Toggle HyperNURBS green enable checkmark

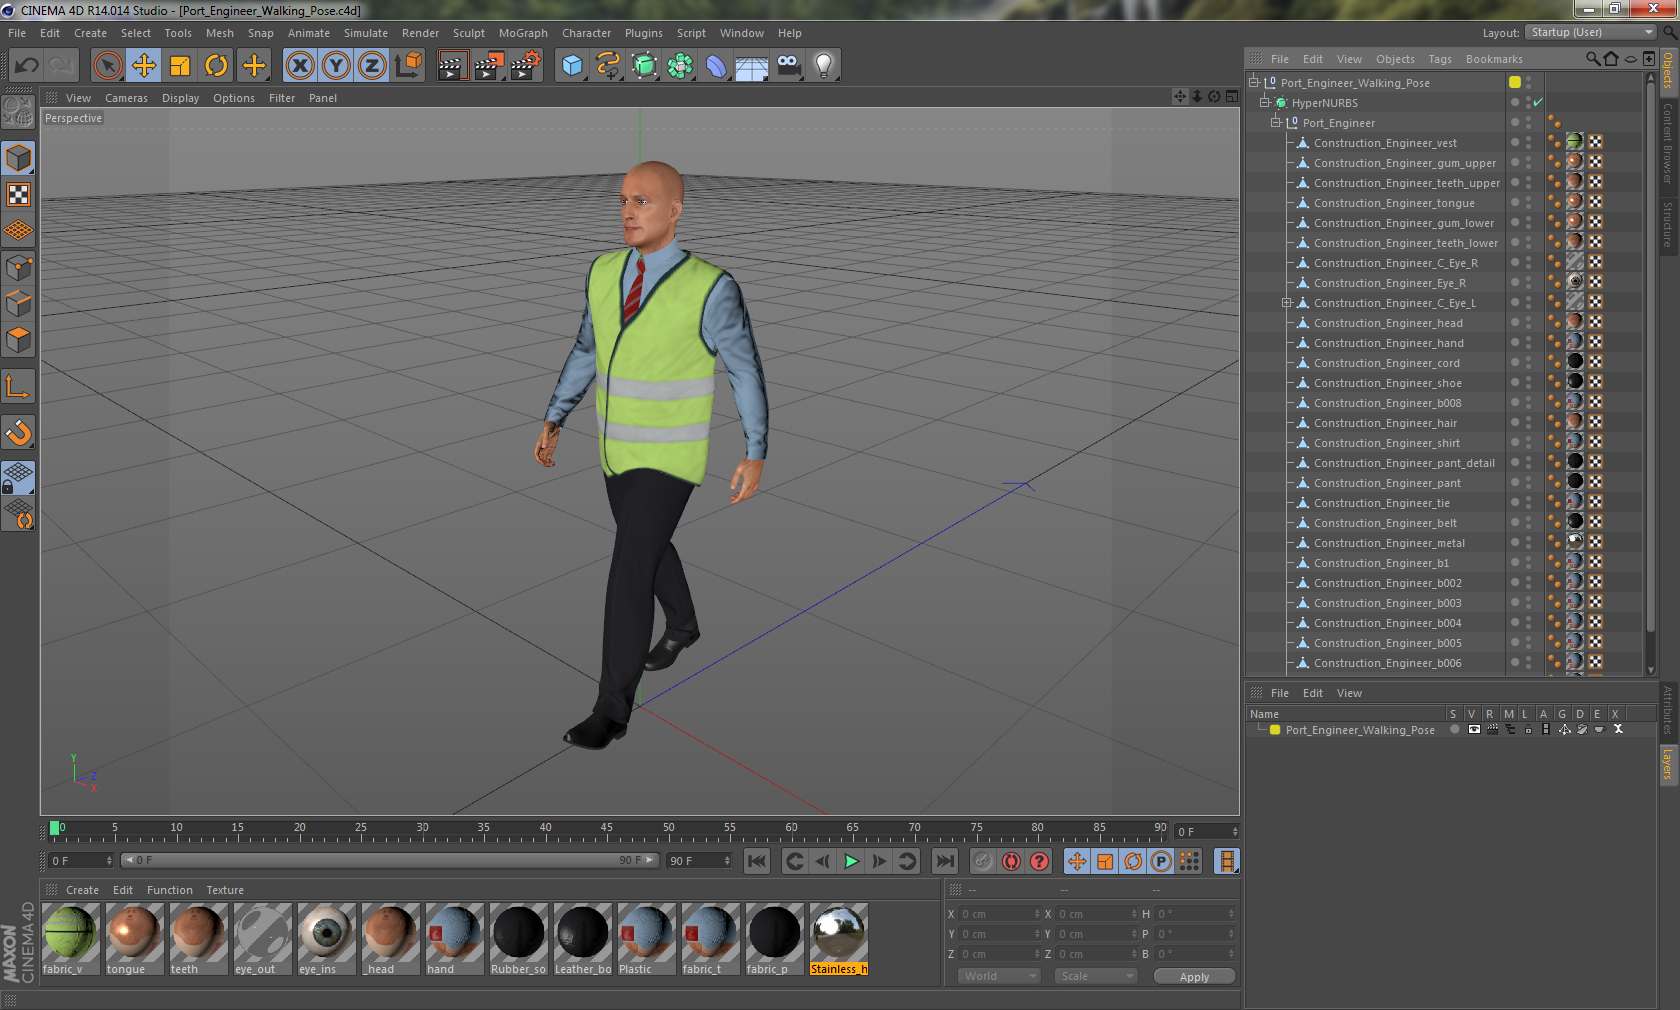(x=1538, y=102)
